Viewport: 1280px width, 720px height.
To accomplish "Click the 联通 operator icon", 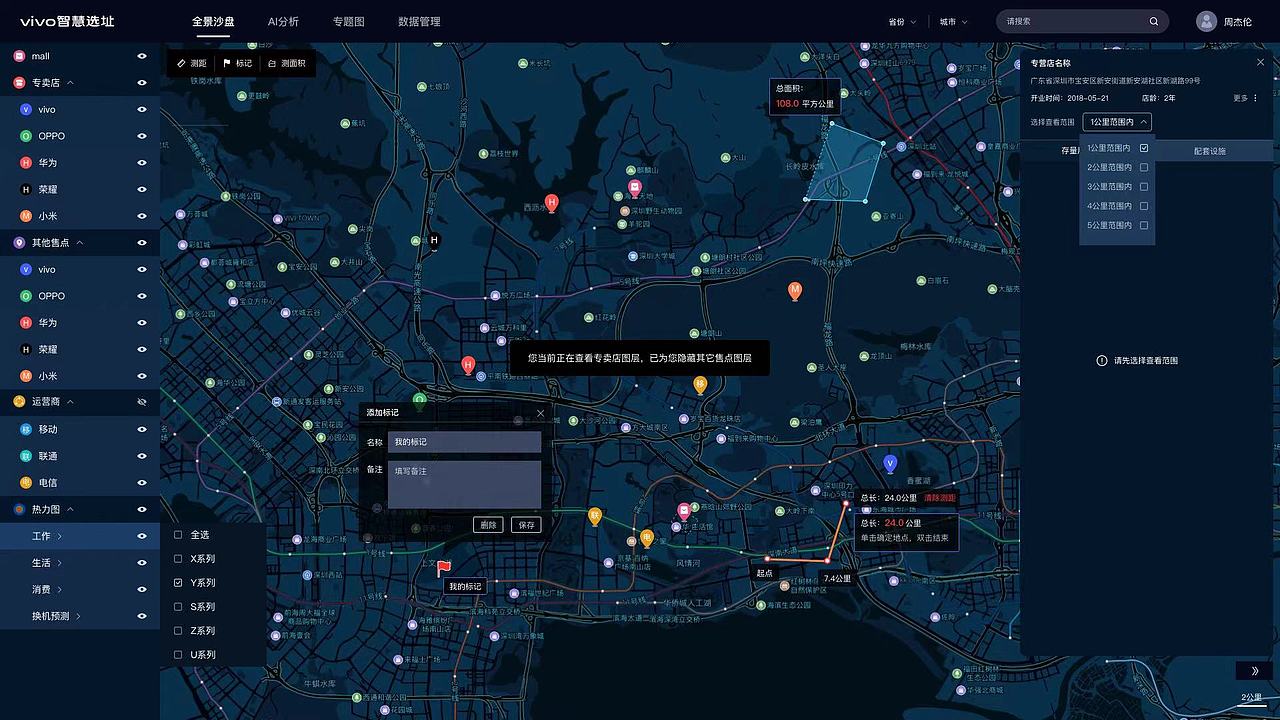I will point(26,456).
